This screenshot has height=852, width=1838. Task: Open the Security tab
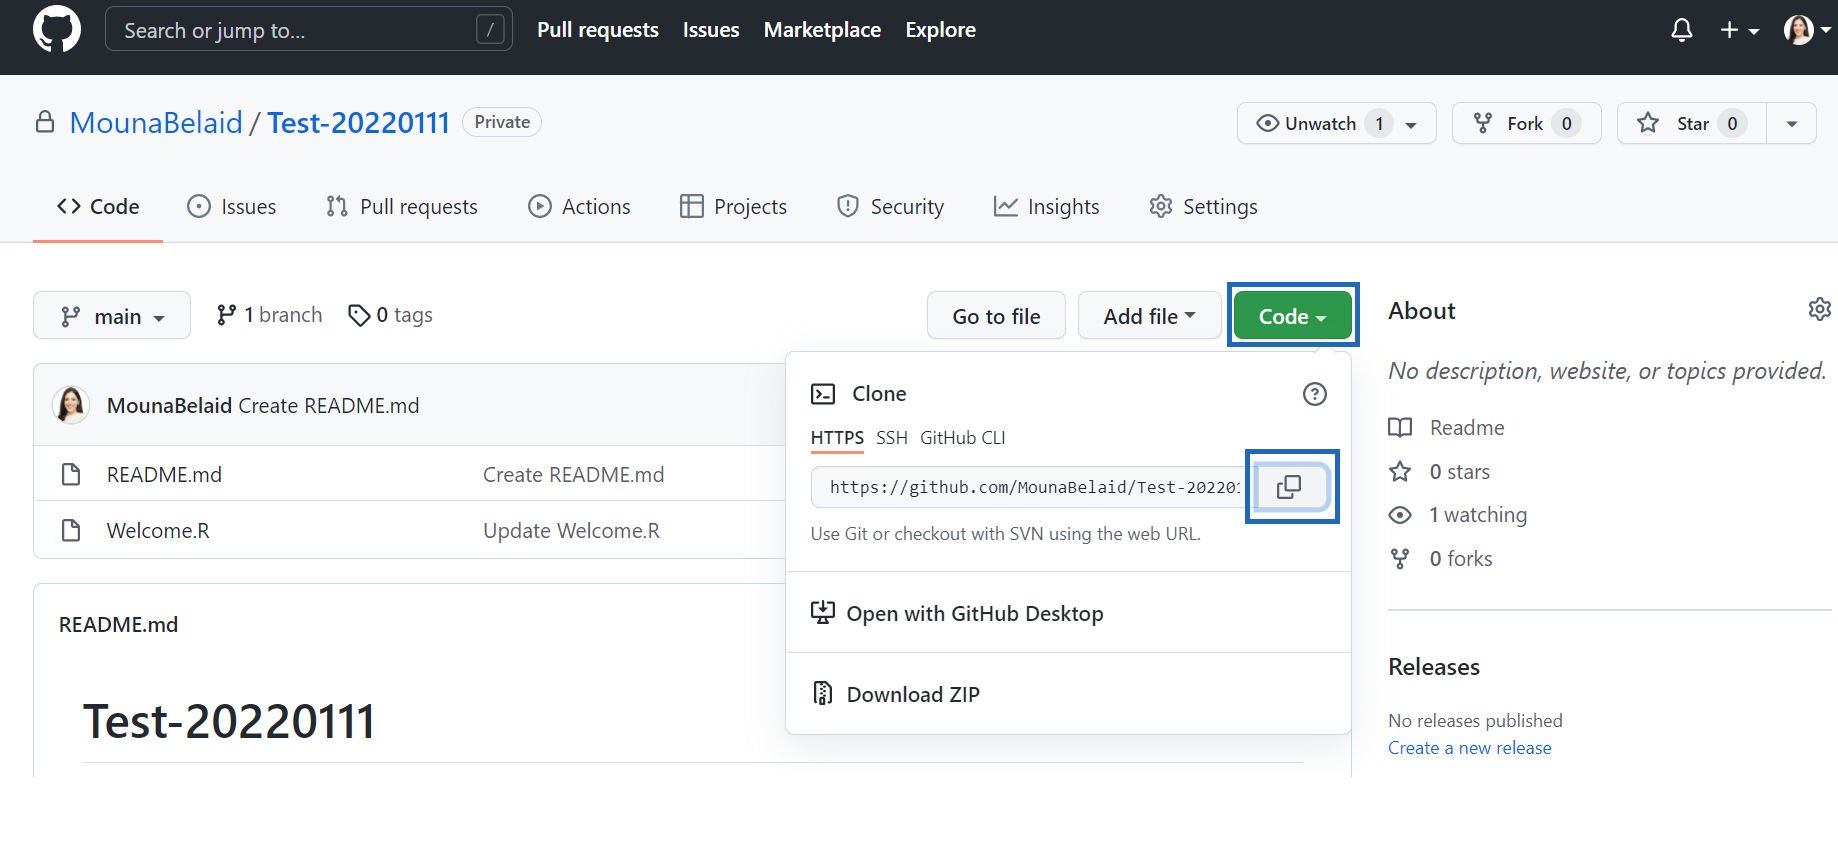pyautogui.click(x=891, y=207)
